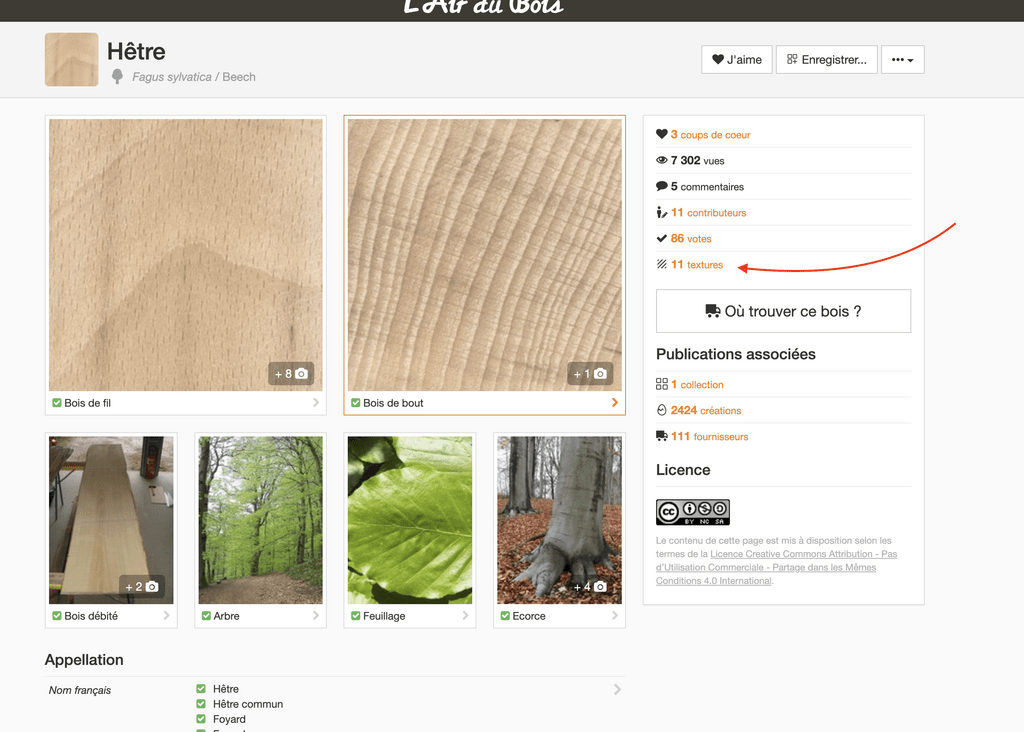Click the truck icon beside fournisseurs
The width and height of the screenshot is (1024, 732).
pyautogui.click(x=662, y=436)
